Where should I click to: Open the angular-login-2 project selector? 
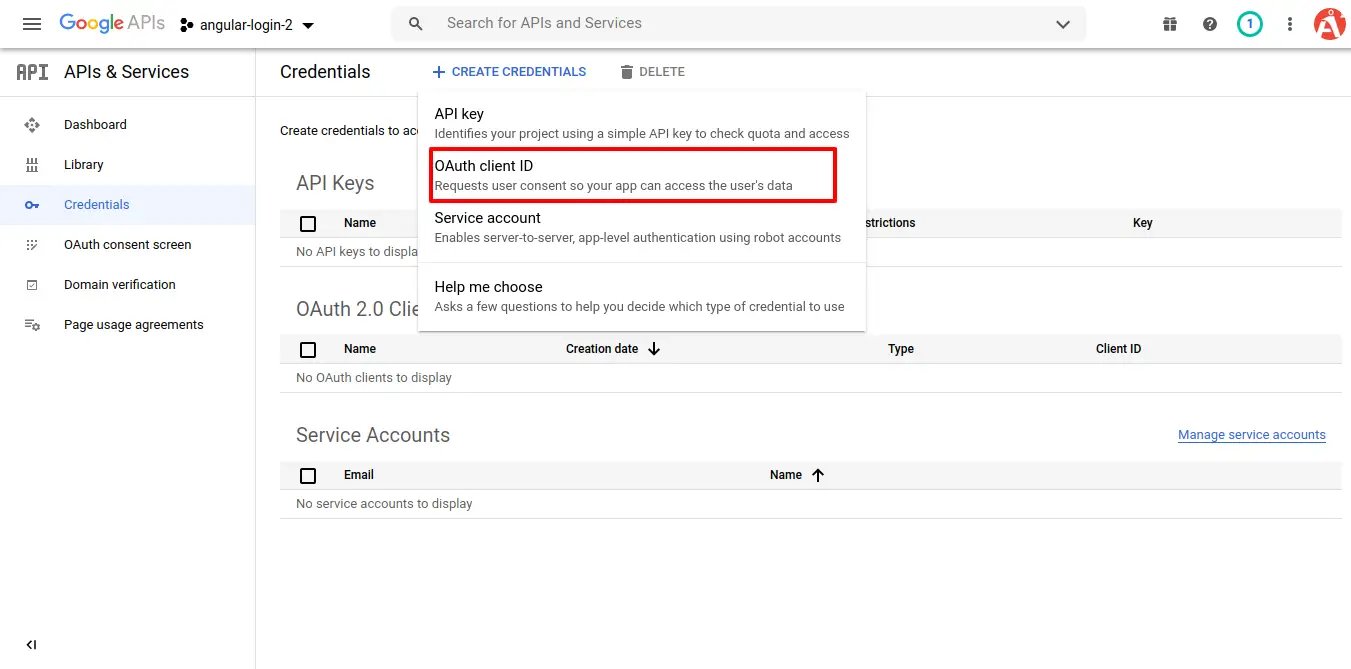point(247,25)
